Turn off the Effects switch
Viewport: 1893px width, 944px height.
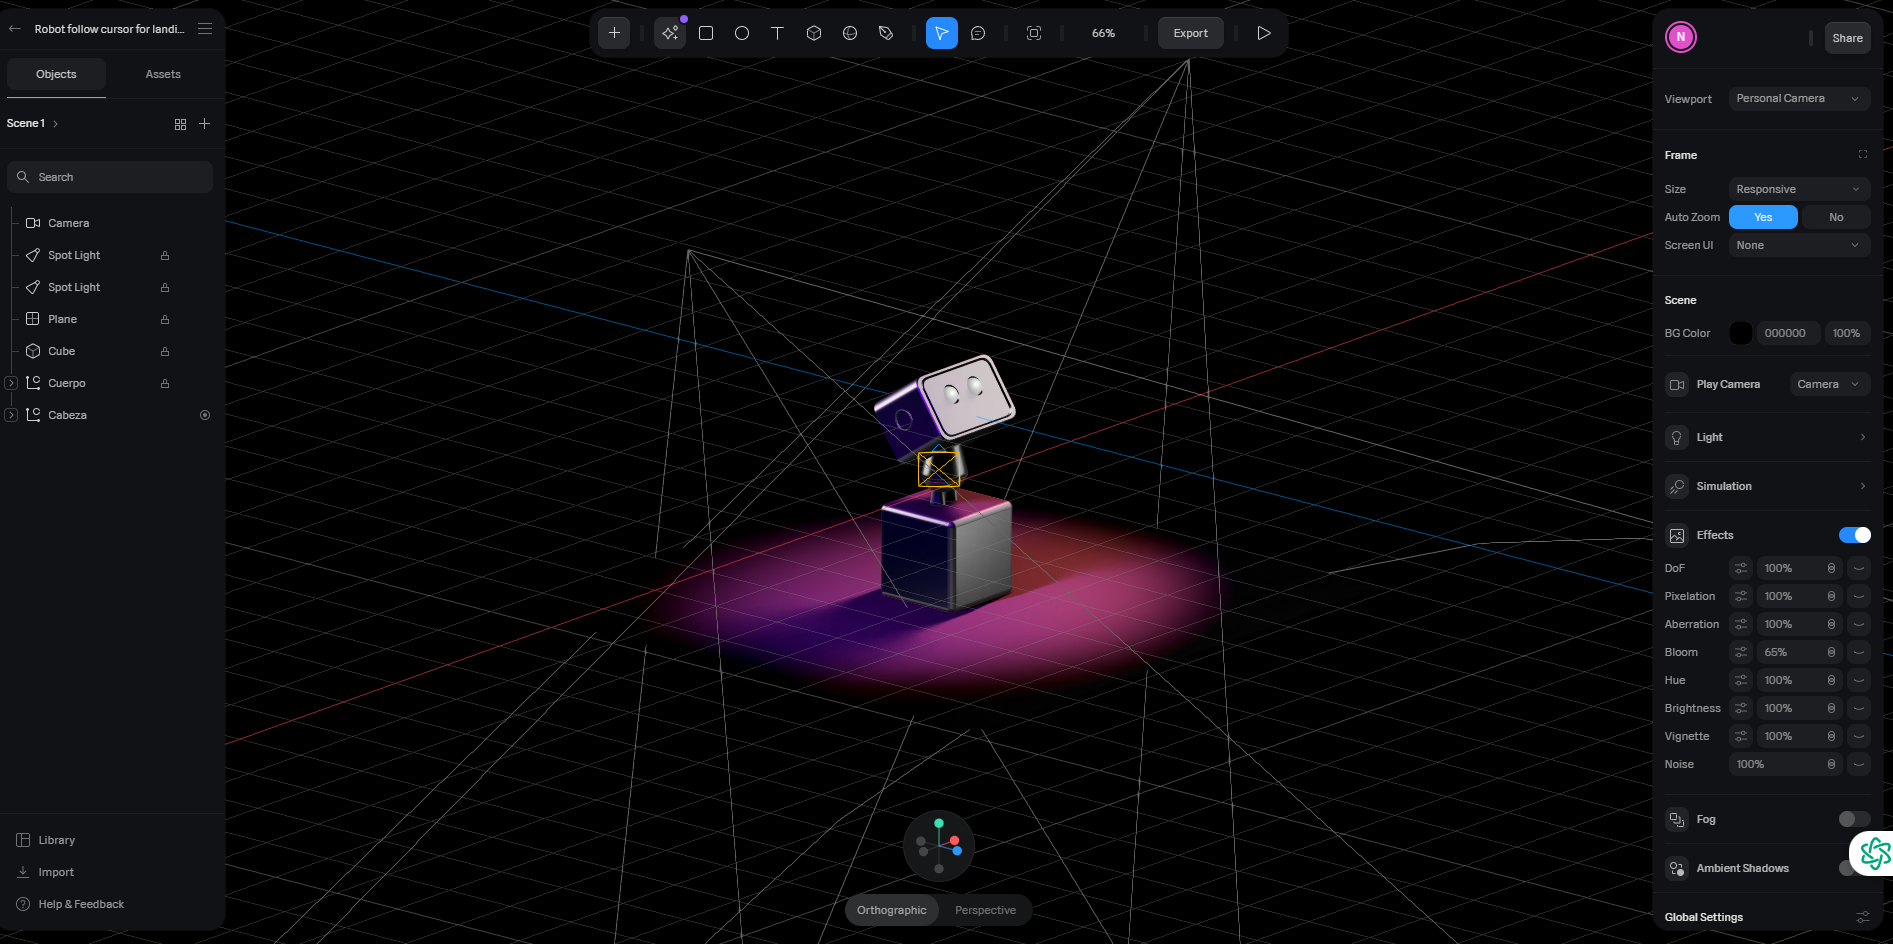pos(1855,535)
